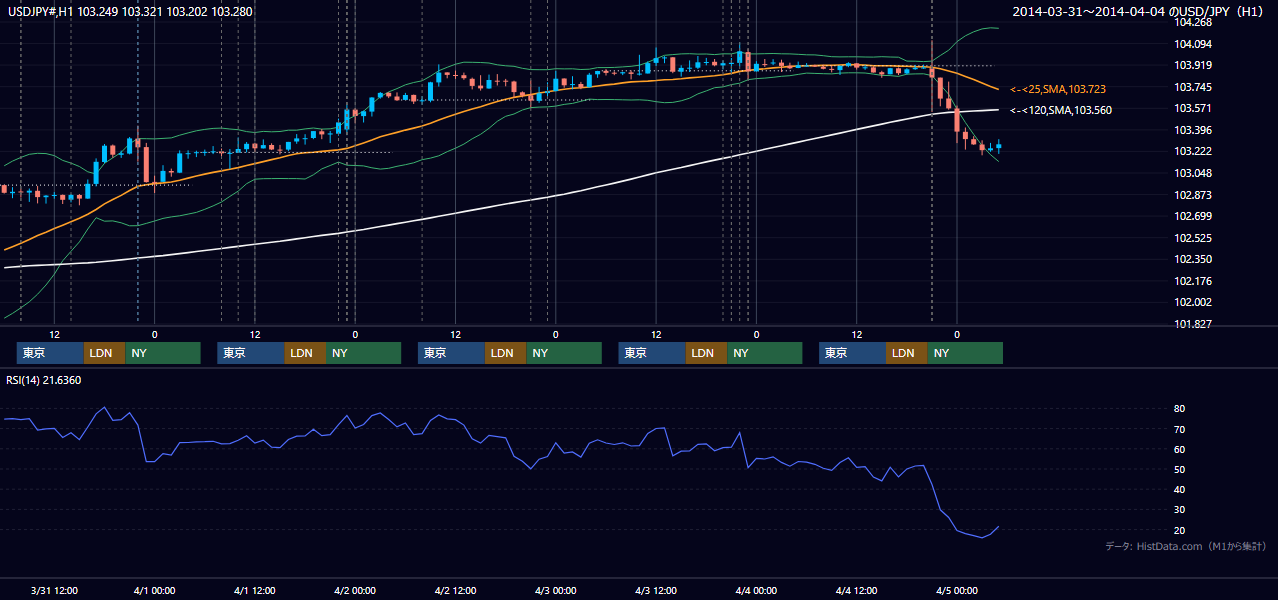This screenshot has height=600, width=1278.
Task: Select price level 102.873 on the axis
Action: tap(1193, 195)
